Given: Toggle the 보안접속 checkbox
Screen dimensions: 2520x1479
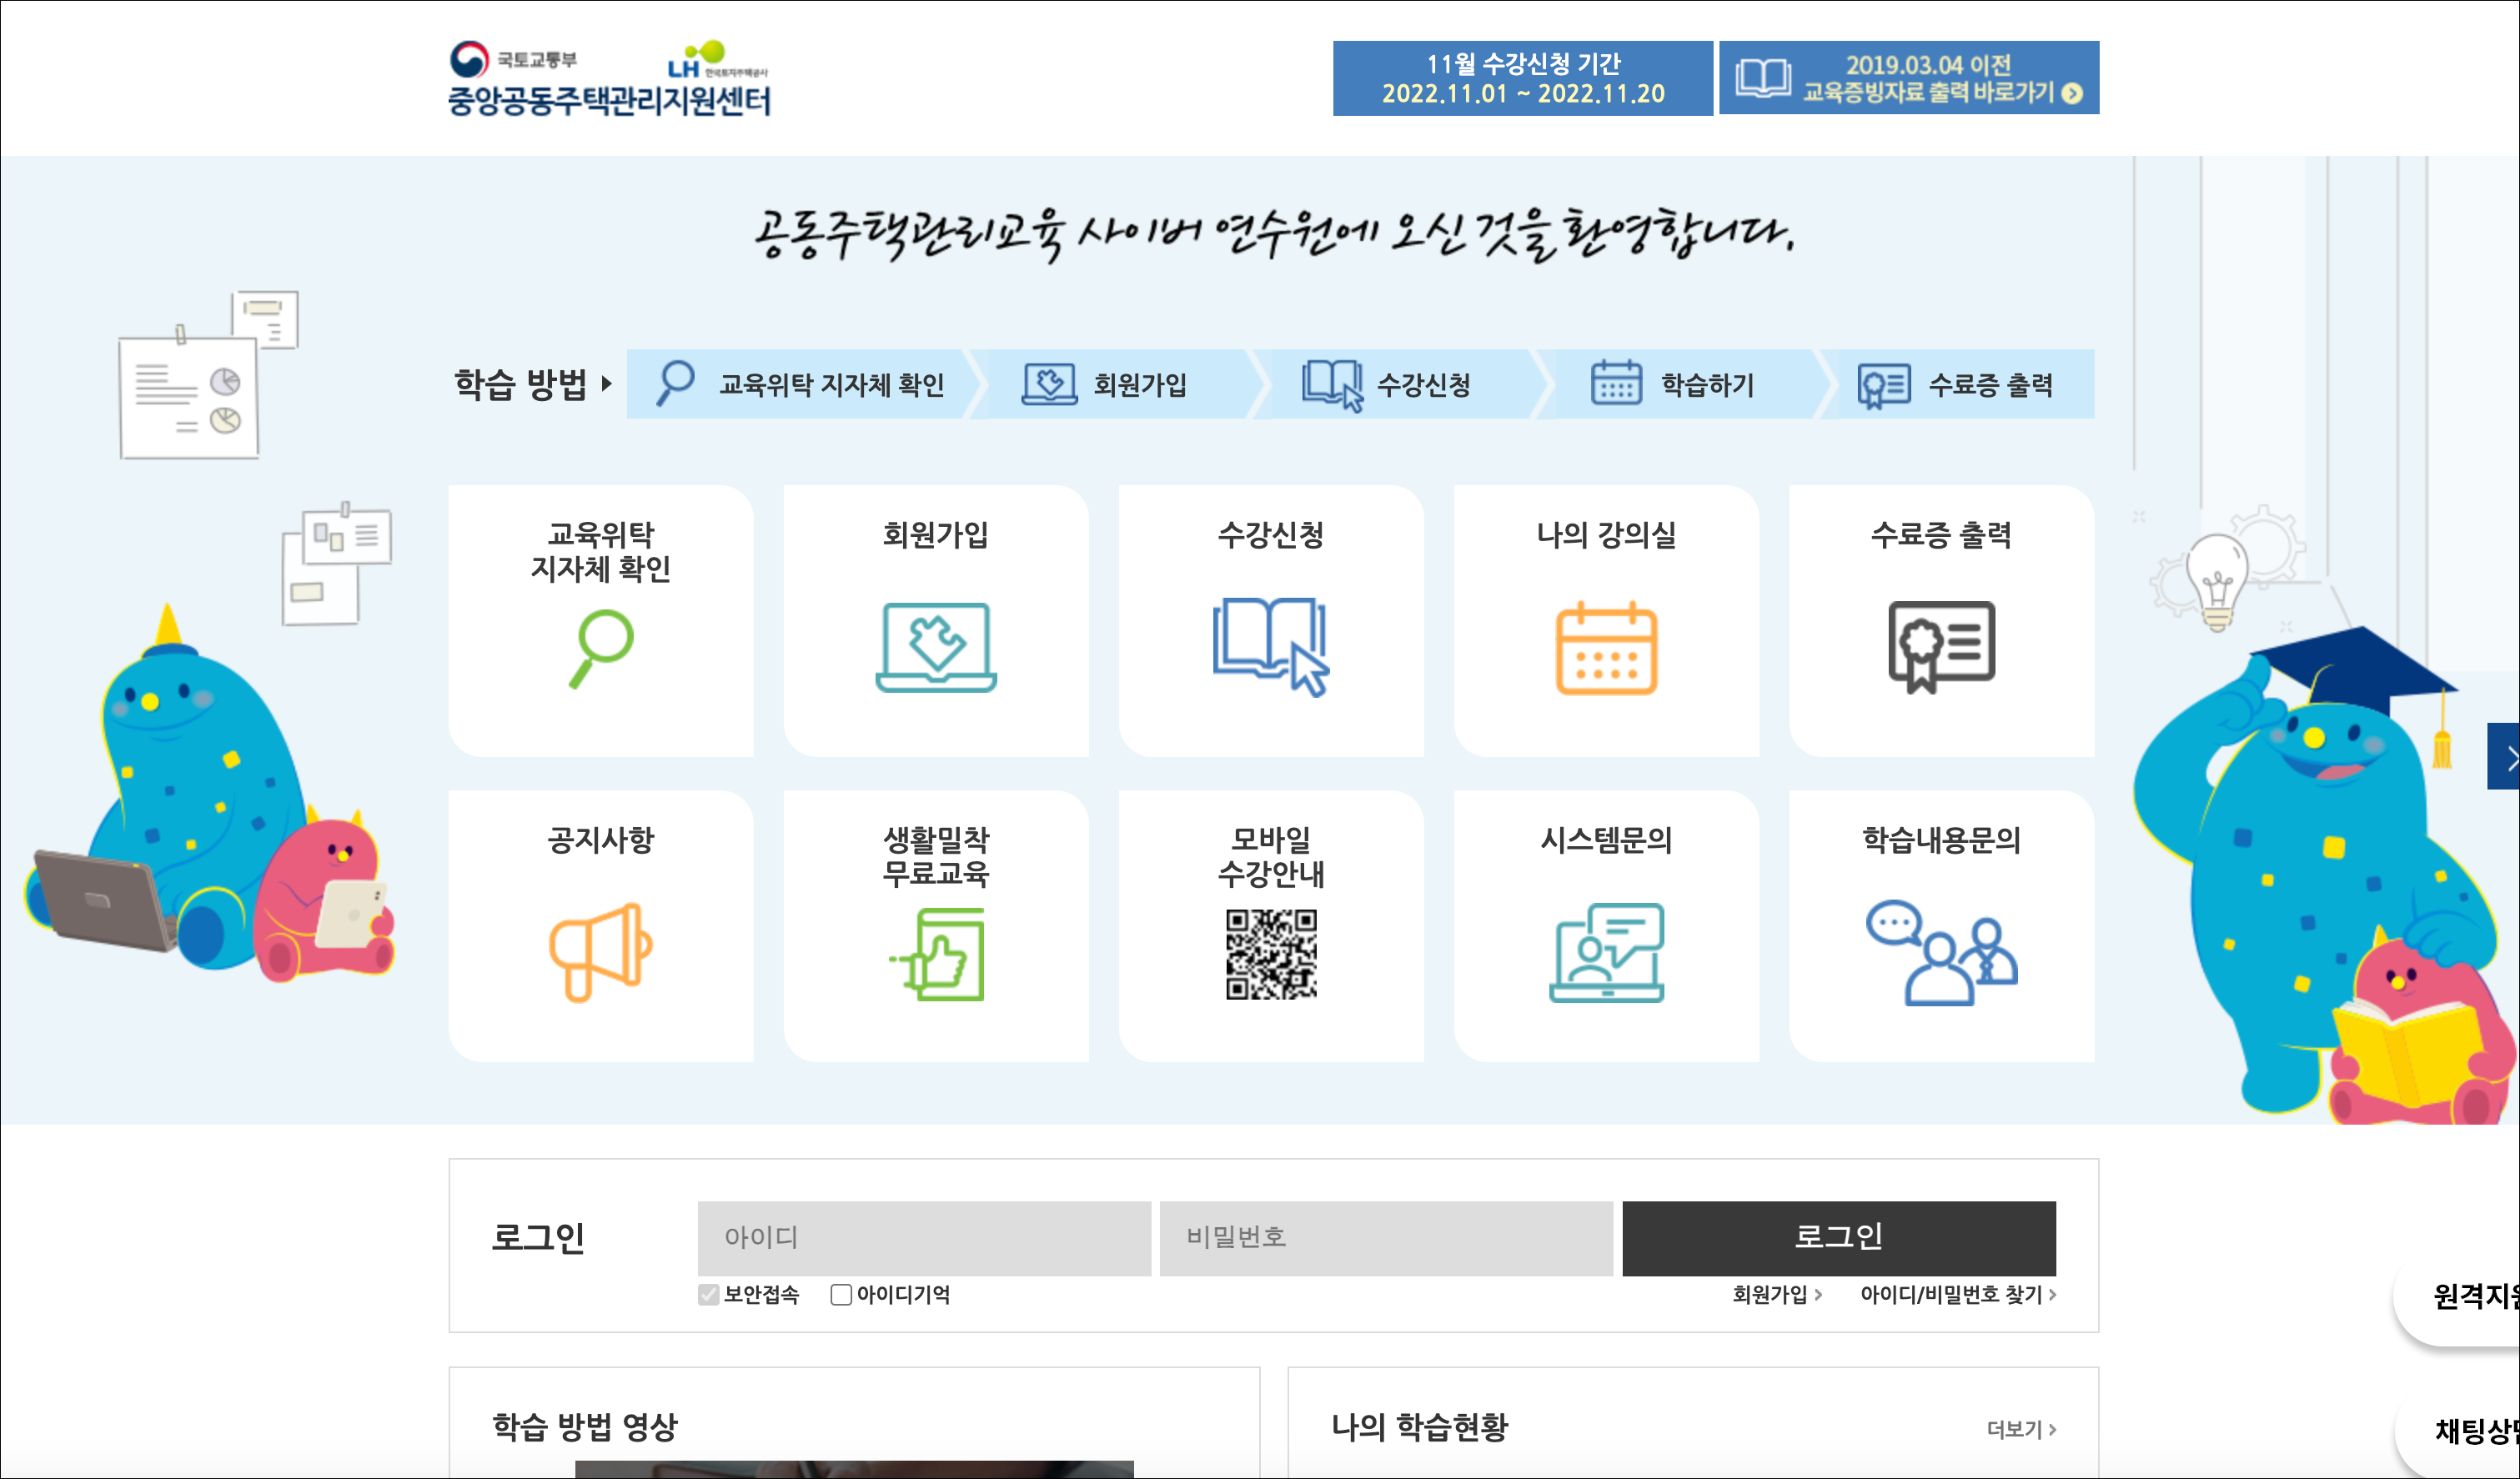Looking at the screenshot, I should pos(709,1295).
